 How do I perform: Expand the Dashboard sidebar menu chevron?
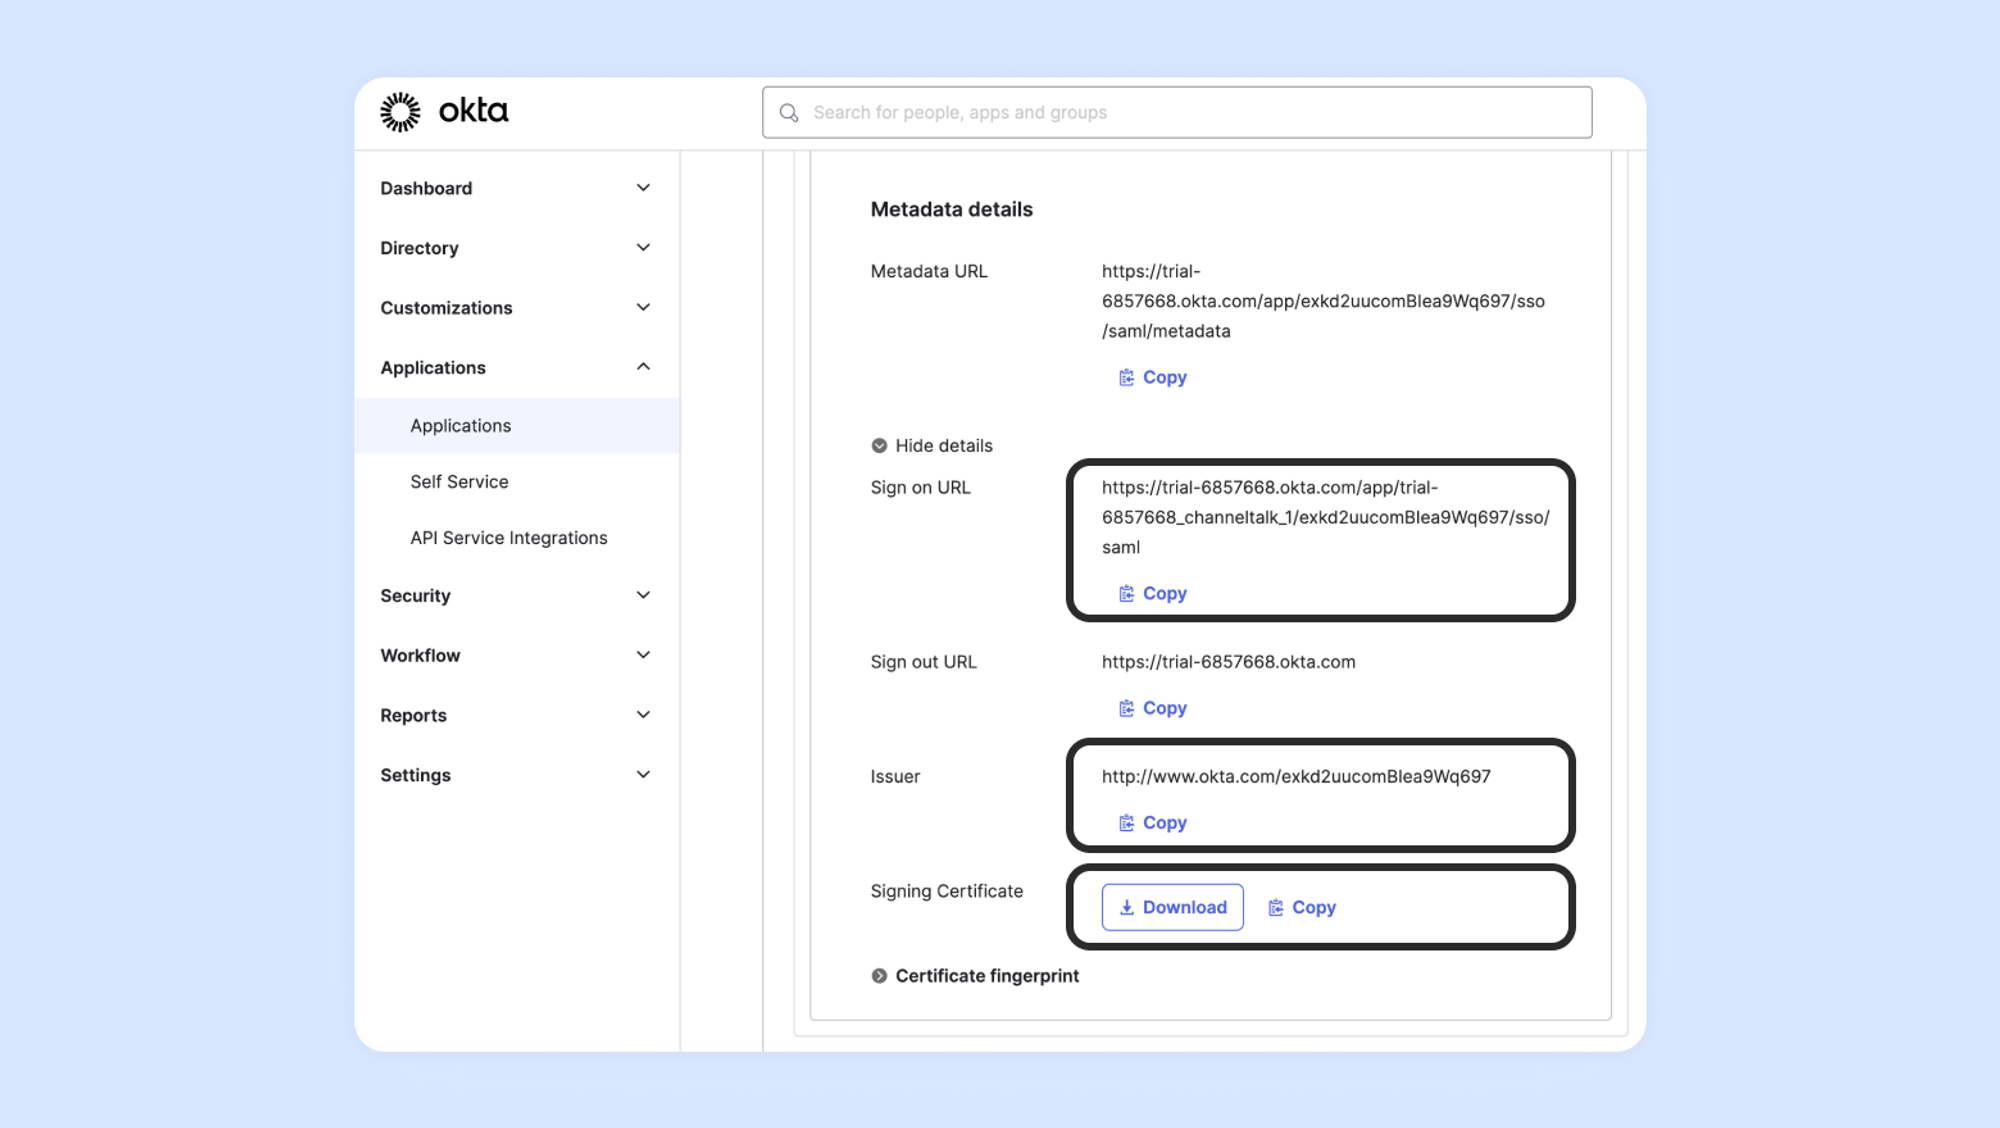click(x=643, y=188)
